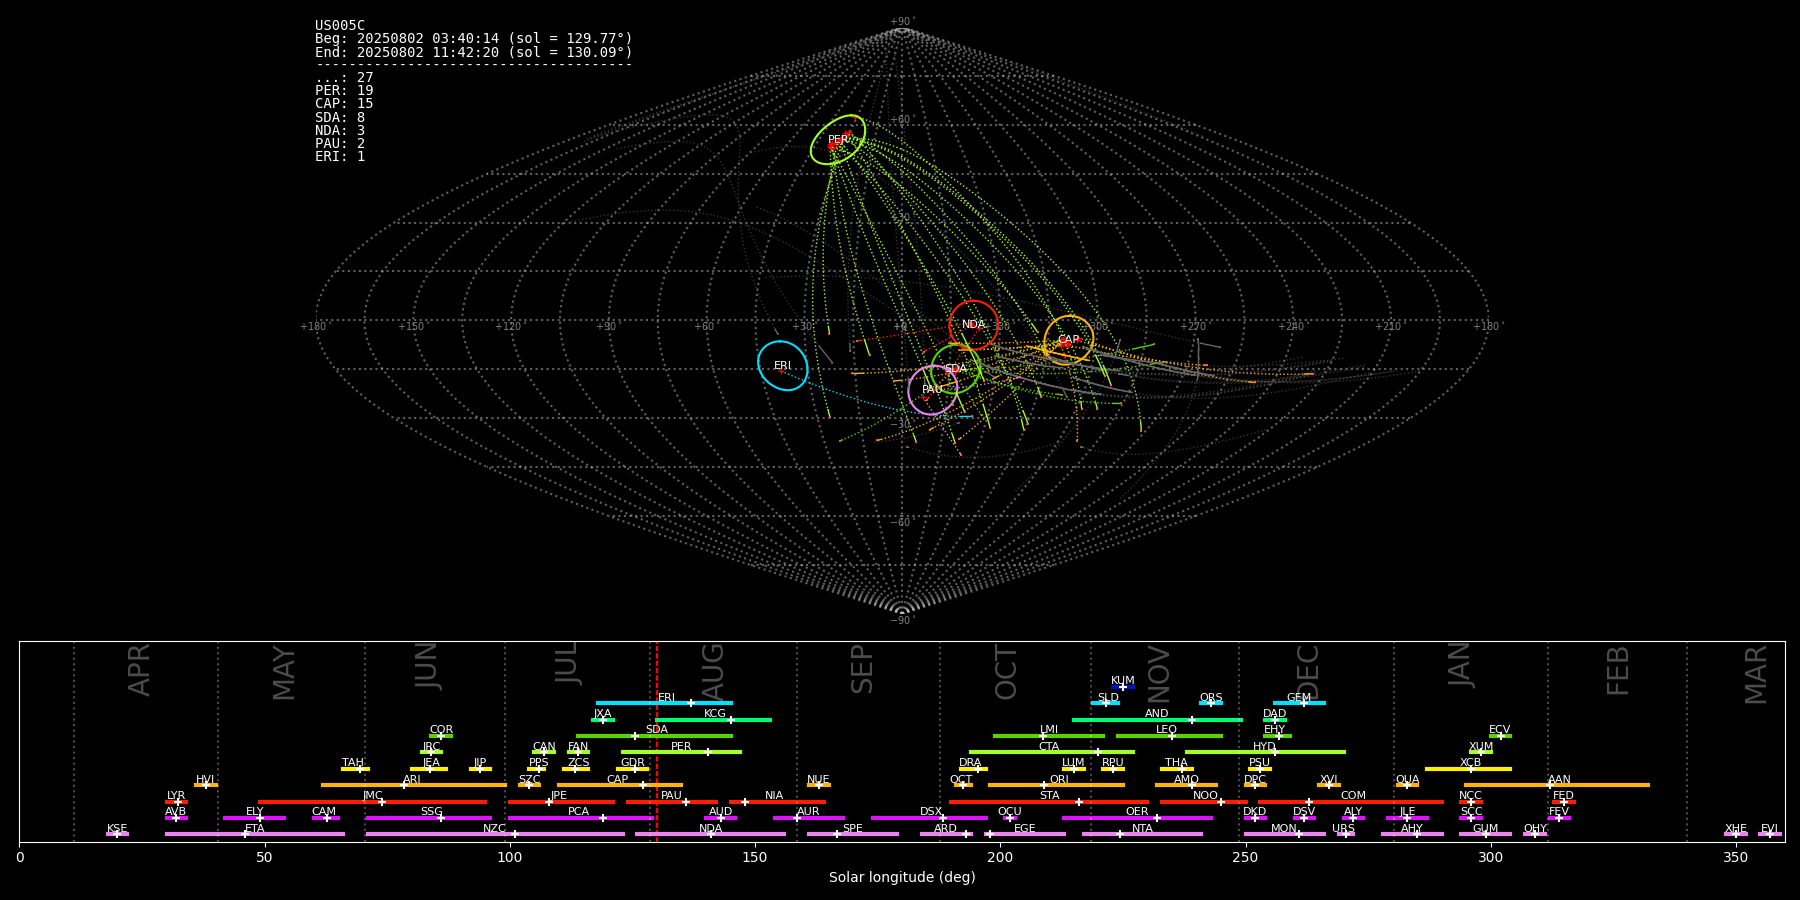Click the MAR month label on timeline
Image resolution: width=1800 pixels, height=900 pixels.
1756,675
